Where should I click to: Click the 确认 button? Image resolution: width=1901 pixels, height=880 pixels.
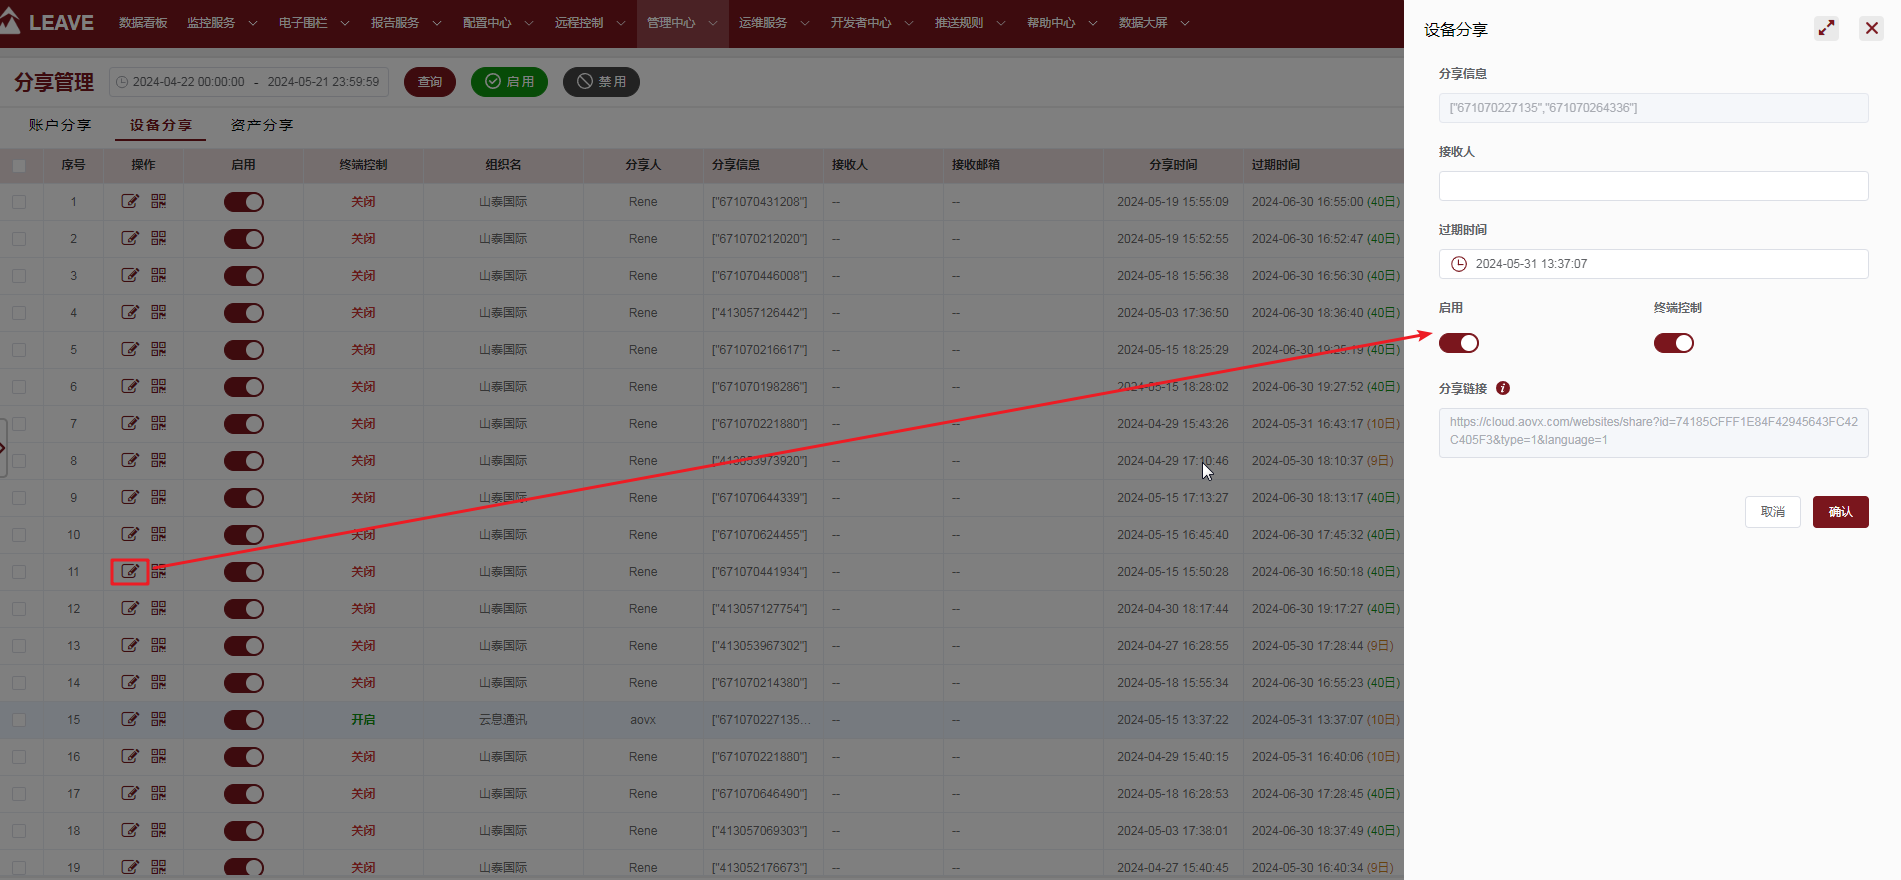[1840, 512]
